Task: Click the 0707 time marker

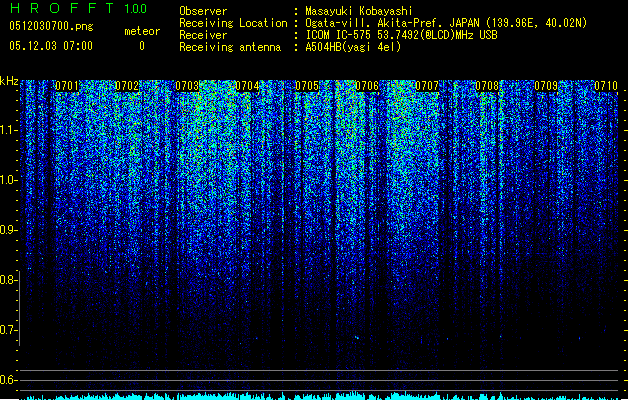Action: 427,86
